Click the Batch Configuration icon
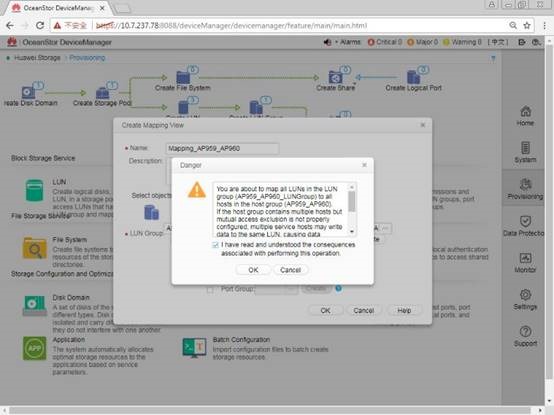 [194, 348]
